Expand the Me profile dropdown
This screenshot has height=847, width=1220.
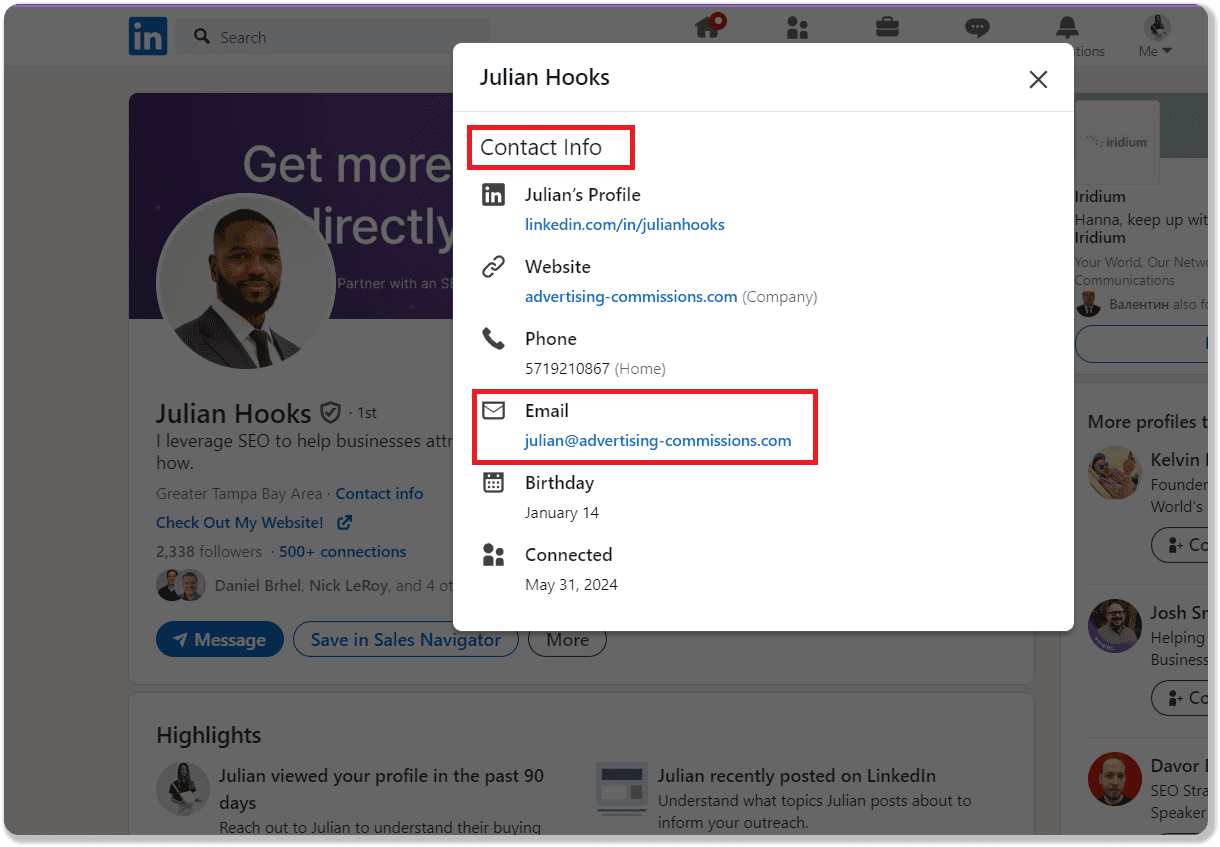pos(1155,36)
